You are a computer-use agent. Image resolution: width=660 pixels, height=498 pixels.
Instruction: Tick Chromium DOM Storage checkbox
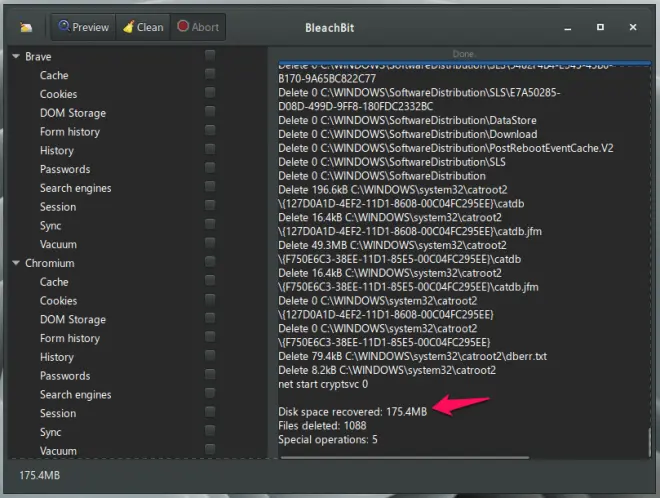click(210, 318)
